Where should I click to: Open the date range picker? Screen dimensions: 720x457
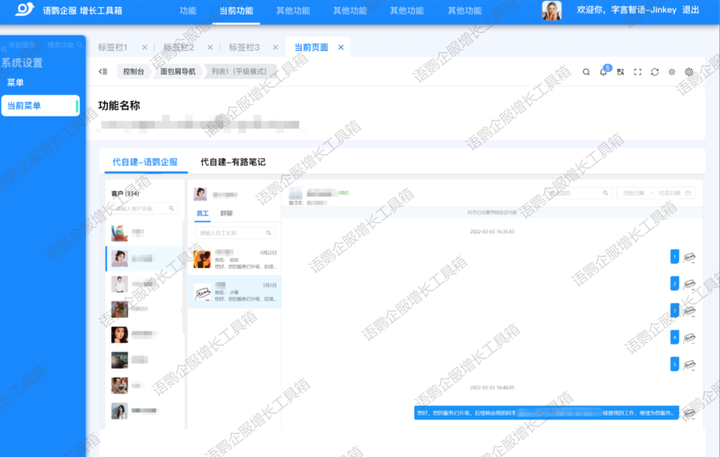click(656, 193)
